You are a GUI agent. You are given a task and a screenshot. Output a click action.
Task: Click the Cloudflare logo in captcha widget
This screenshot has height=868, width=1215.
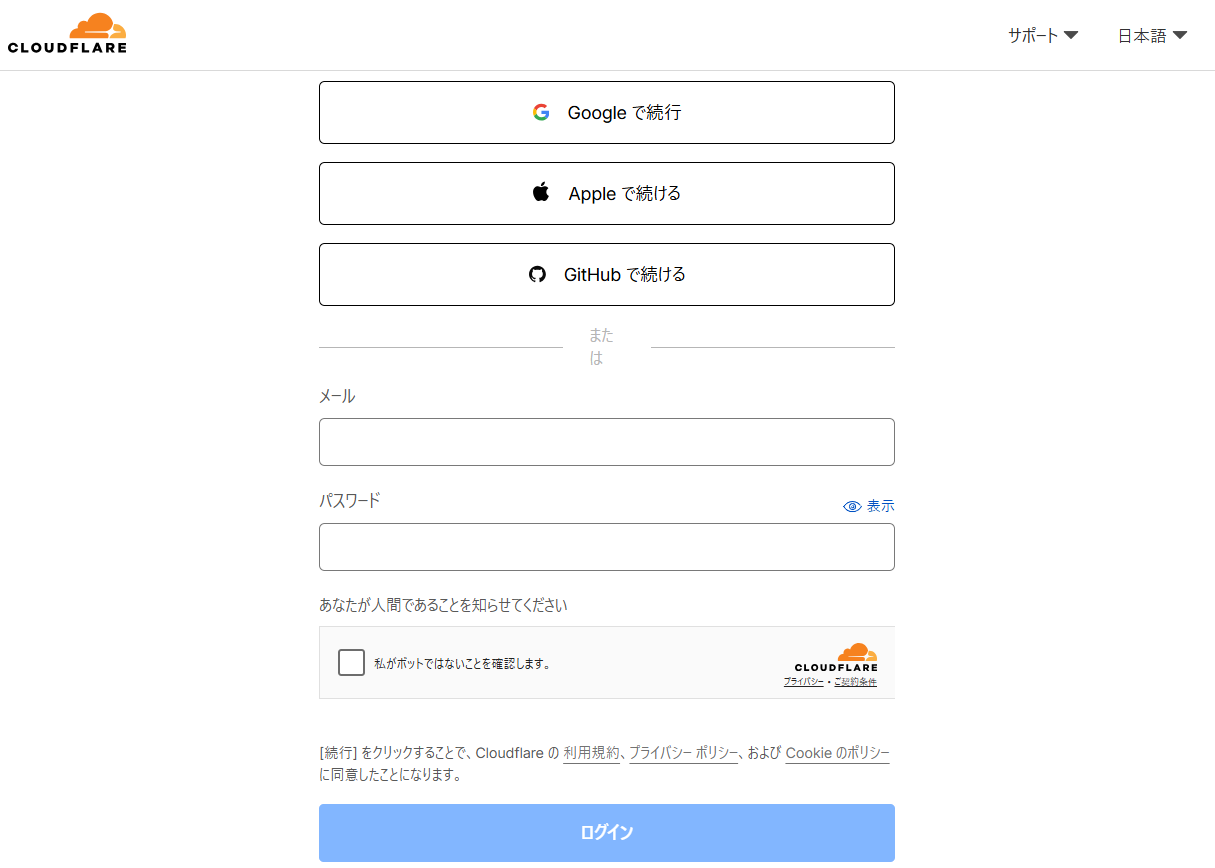coord(837,658)
